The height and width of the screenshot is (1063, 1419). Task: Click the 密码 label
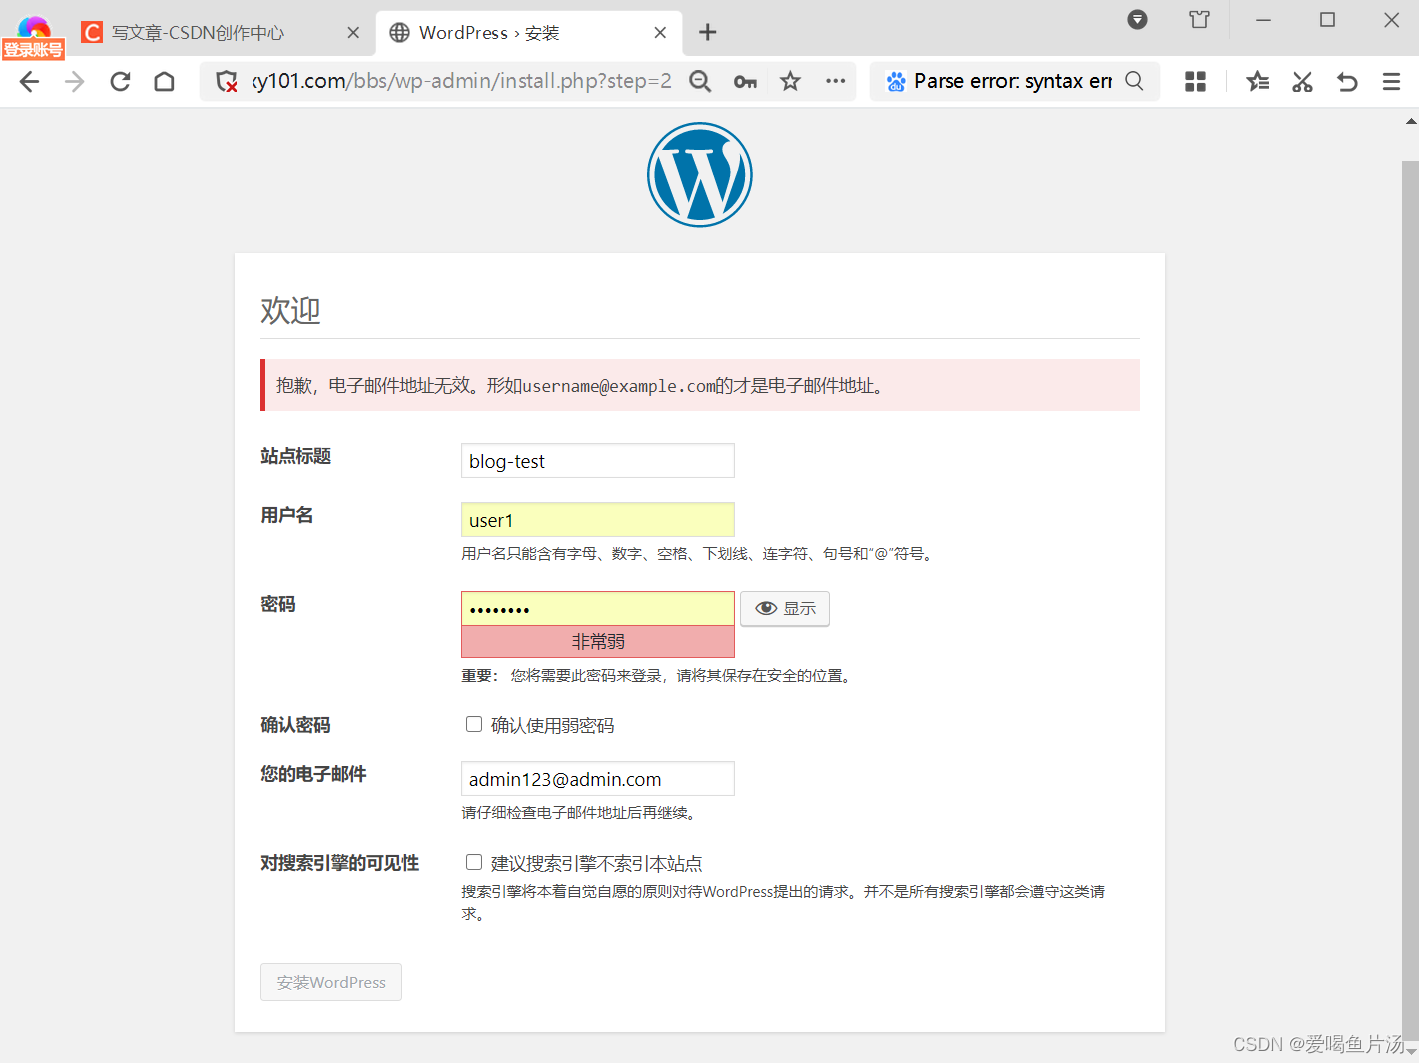coord(278,604)
